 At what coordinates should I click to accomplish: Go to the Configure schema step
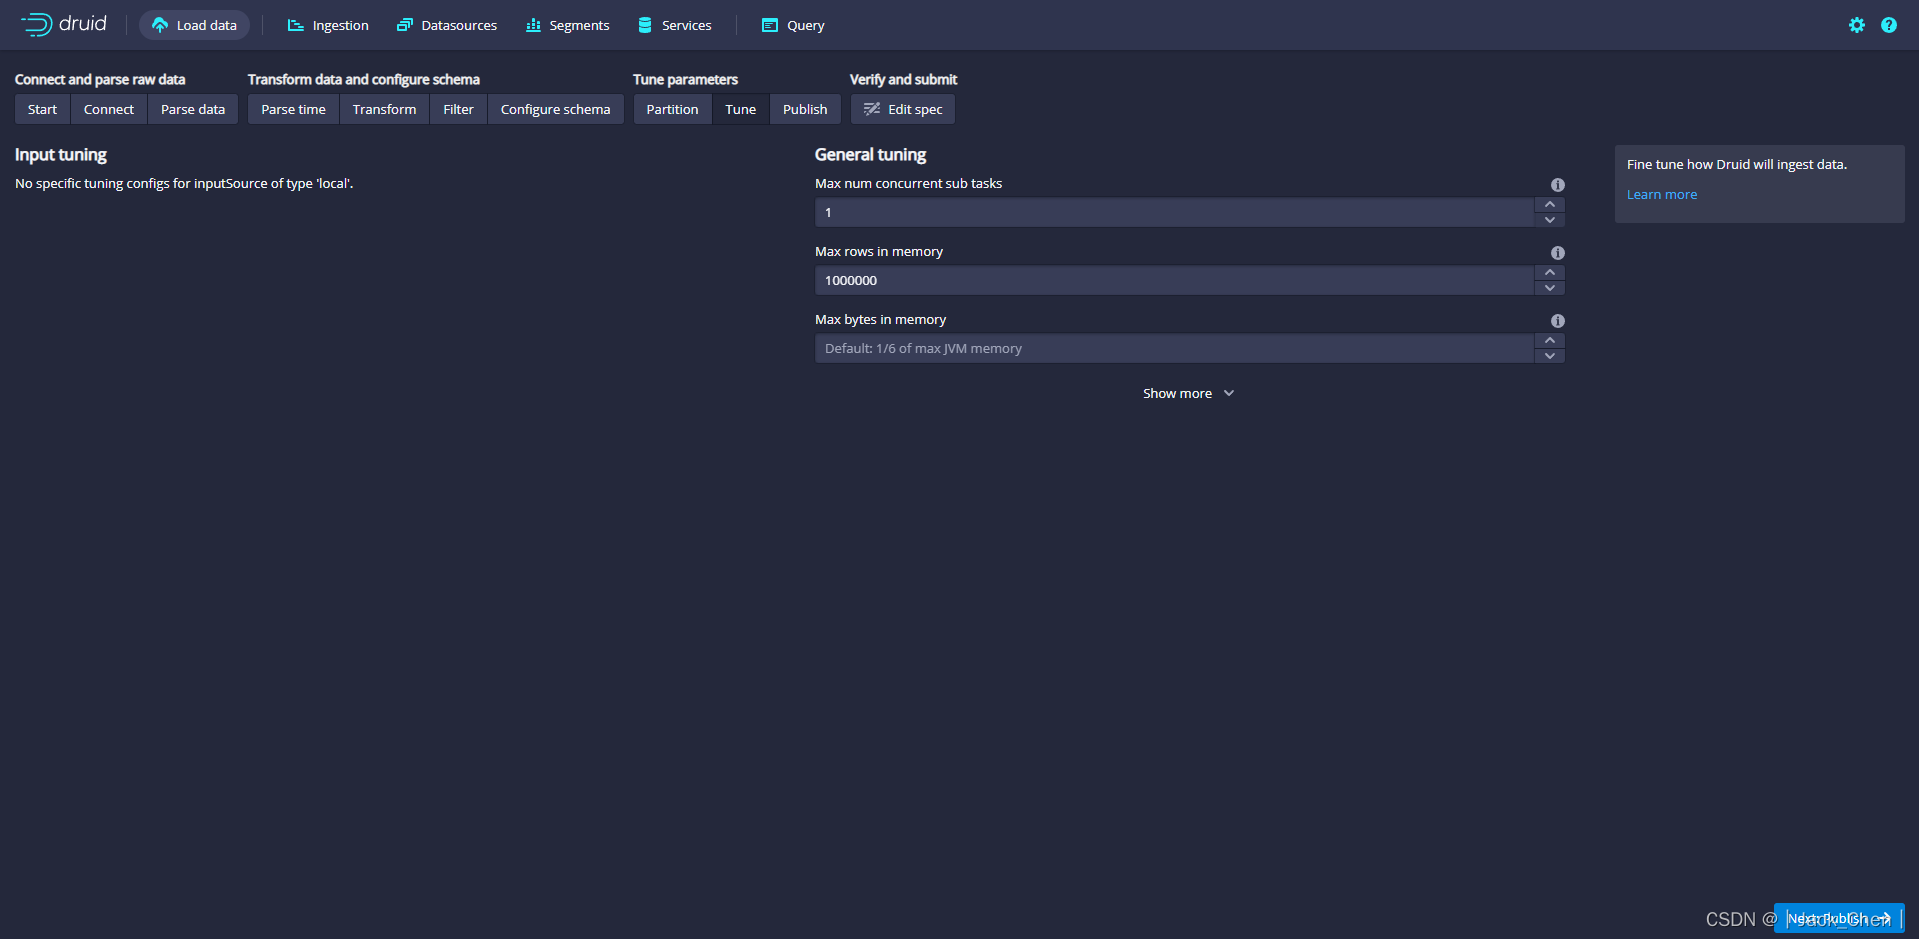[x=555, y=109]
